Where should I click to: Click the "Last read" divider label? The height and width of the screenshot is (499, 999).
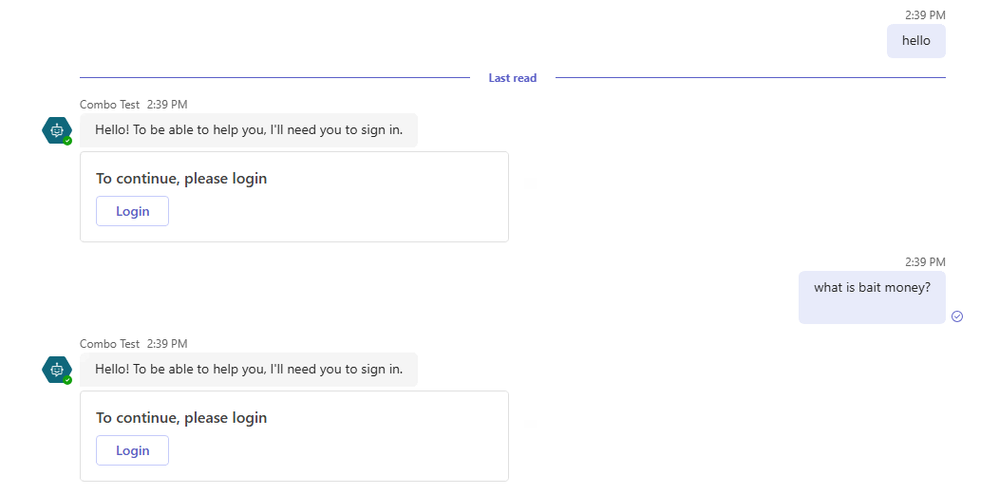pos(512,78)
